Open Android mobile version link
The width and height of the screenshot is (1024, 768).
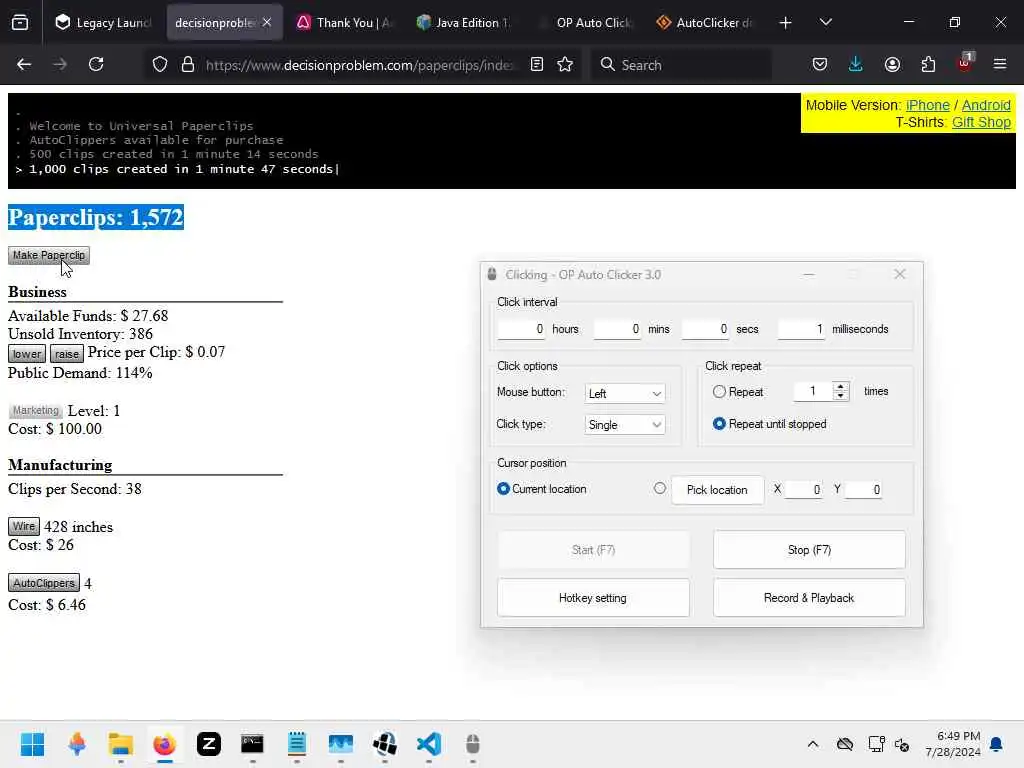coord(986,105)
